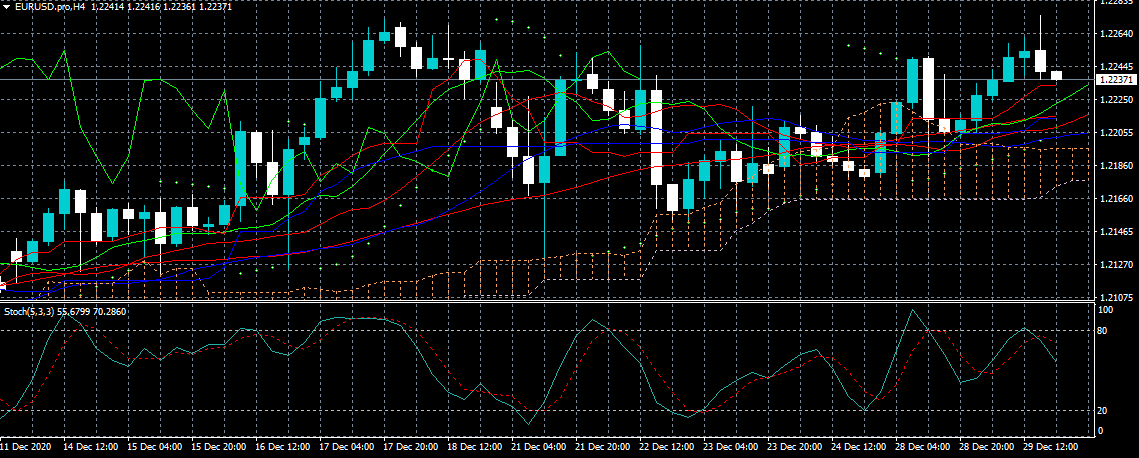Click the stochastic 80 level label
This screenshot has height=458, width=1139.
pos(1104,330)
